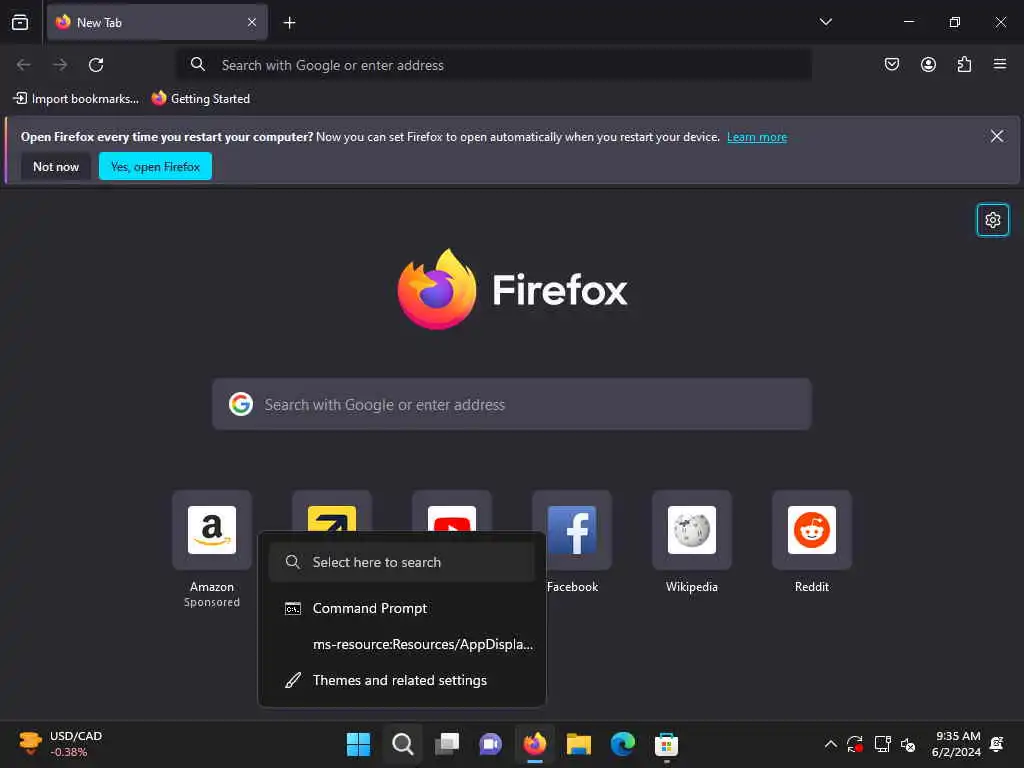Go forward with the forward arrow
The height and width of the screenshot is (768, 1024).
[60, 65]
